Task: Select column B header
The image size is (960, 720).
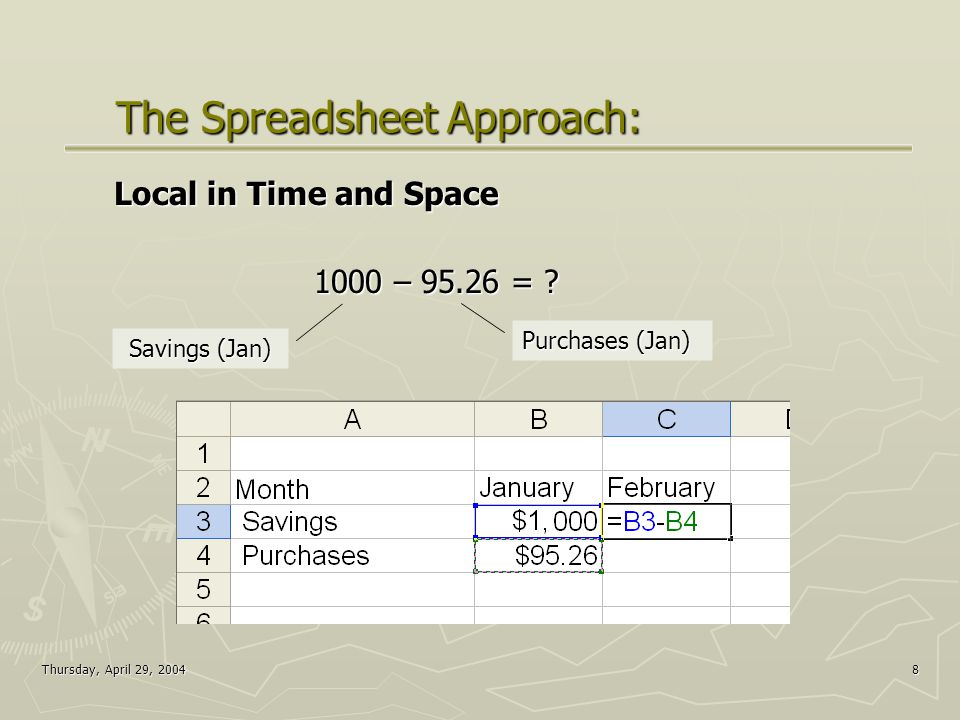Action: (x=538, y=419)
